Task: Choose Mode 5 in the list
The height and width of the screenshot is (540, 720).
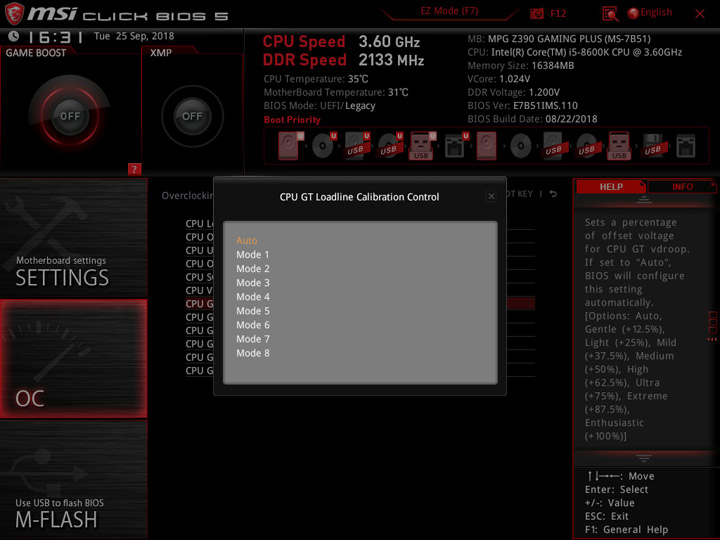Action: coord(253,311)
